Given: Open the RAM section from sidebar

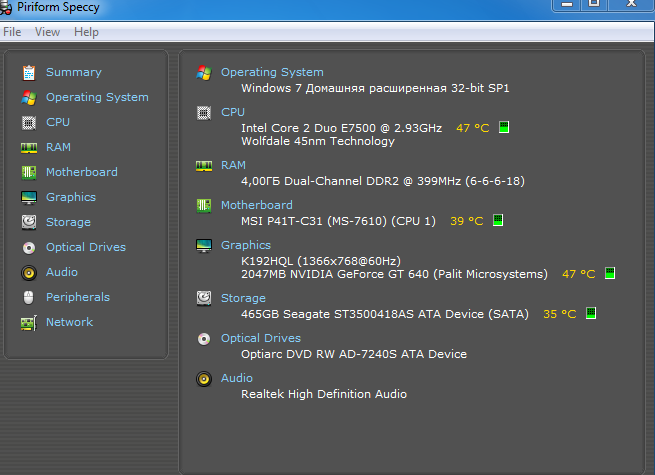Looking at the screenshot, I should point(58,147).
